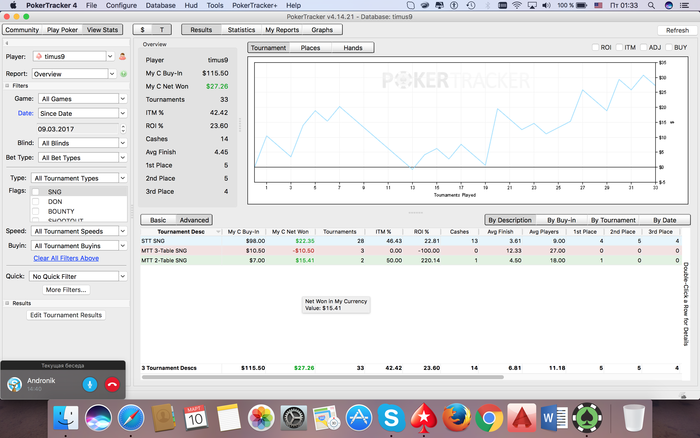Open All Tournament Speeds dropdown

coord(79,231)
